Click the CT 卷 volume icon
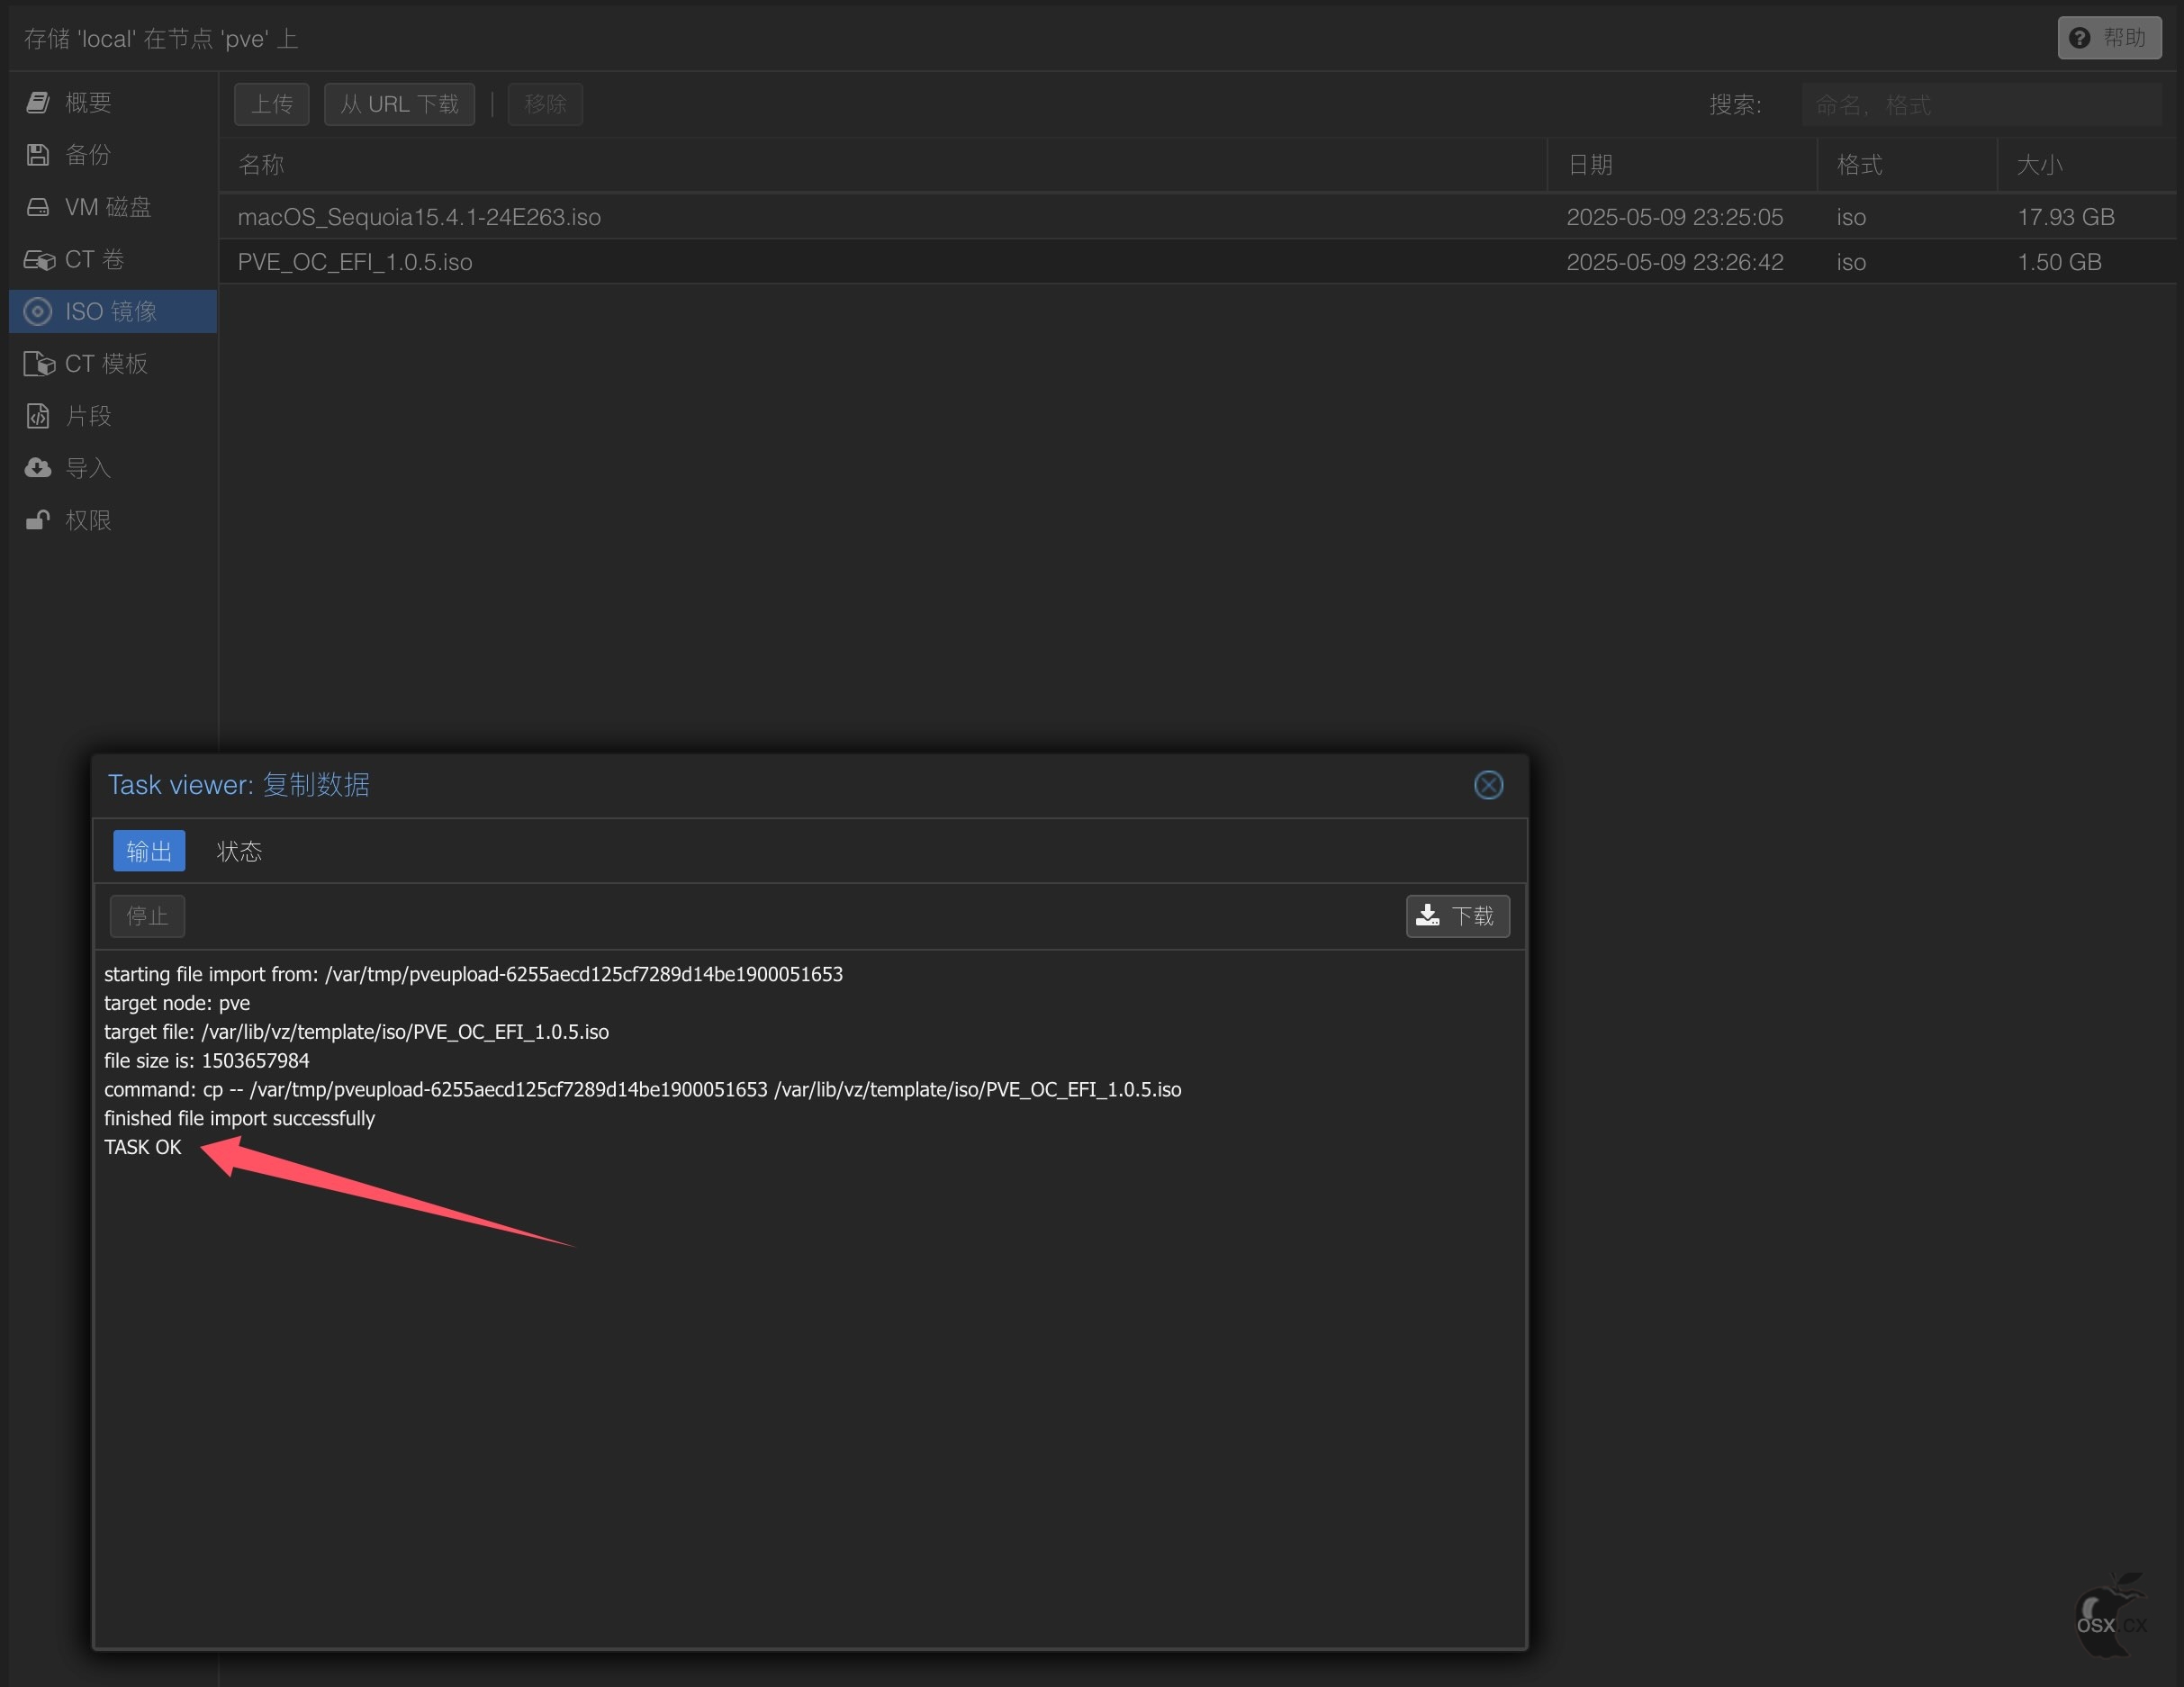Viewport: 2184px width, 1687px height. coord(39,259)
